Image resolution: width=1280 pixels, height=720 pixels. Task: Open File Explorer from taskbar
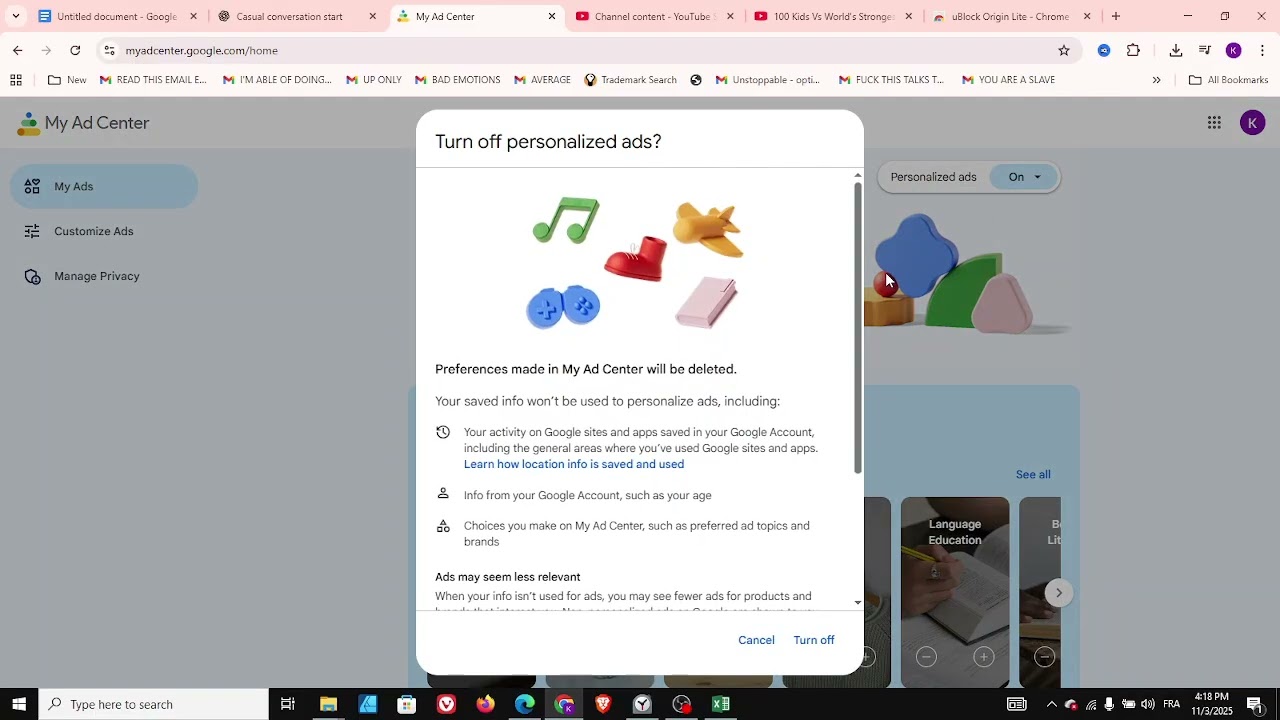coord(328,704)
